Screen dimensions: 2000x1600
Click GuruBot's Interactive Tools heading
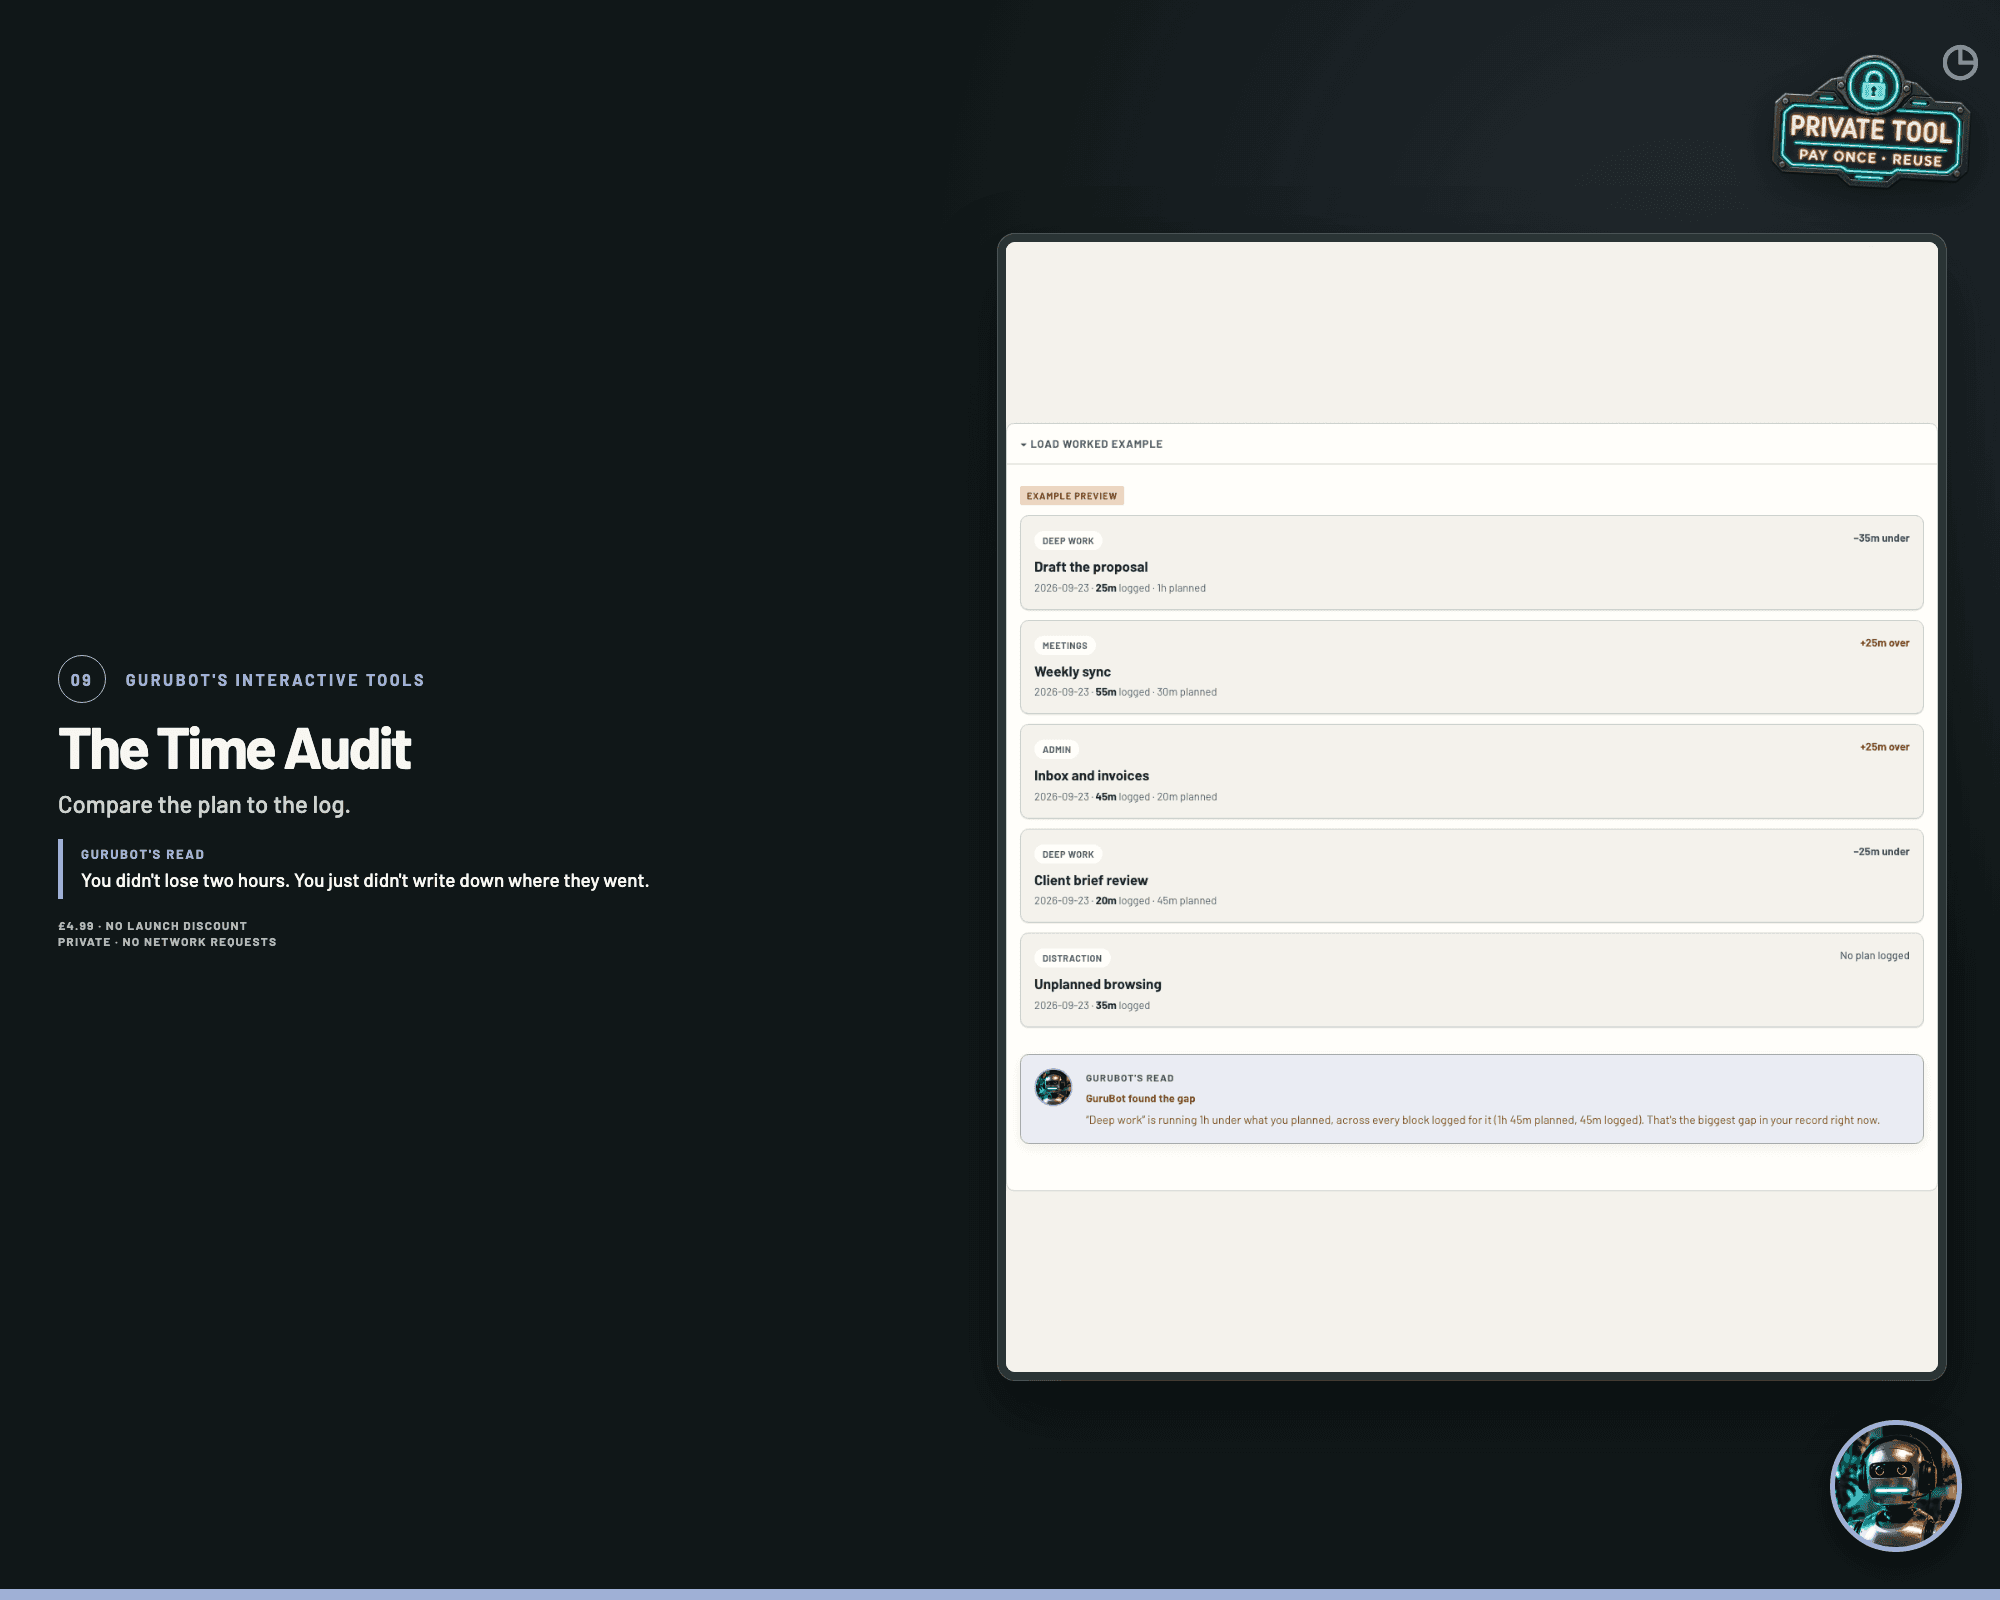click(275, 680)
